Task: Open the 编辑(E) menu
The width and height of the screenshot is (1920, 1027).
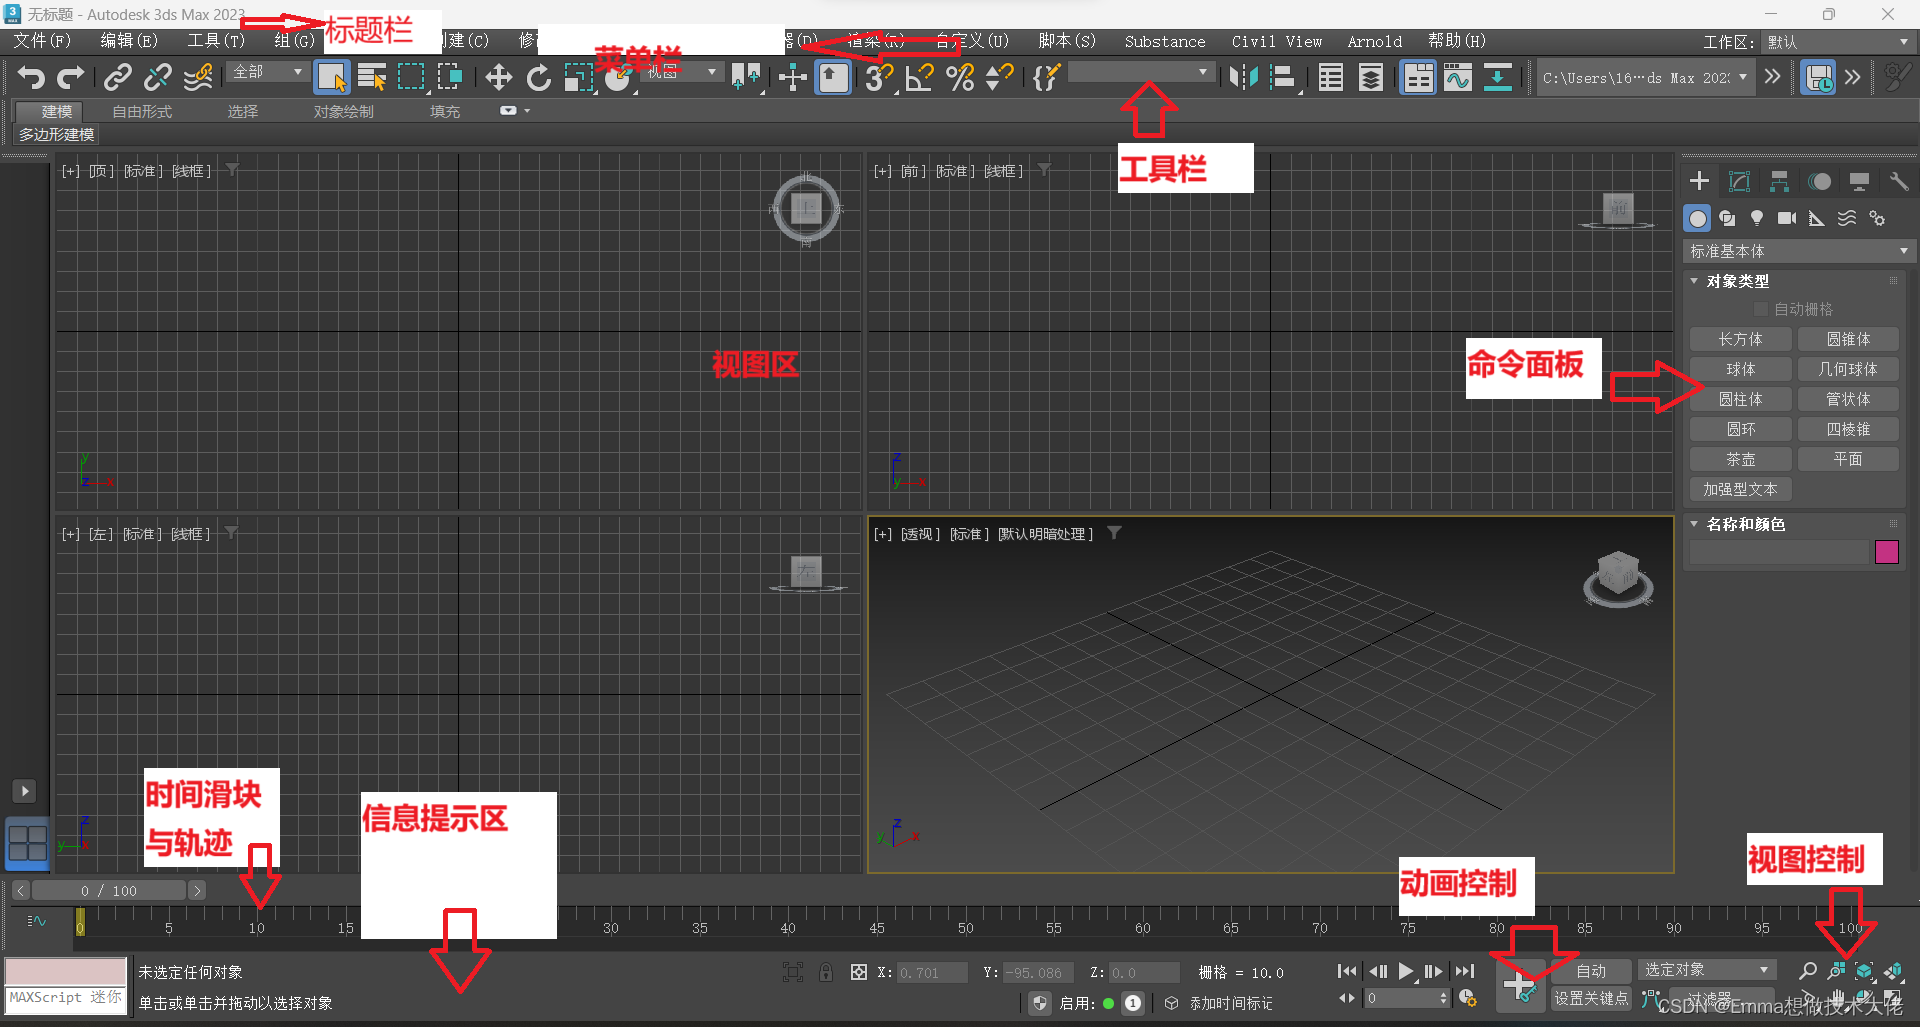Action: coord(129,41)
